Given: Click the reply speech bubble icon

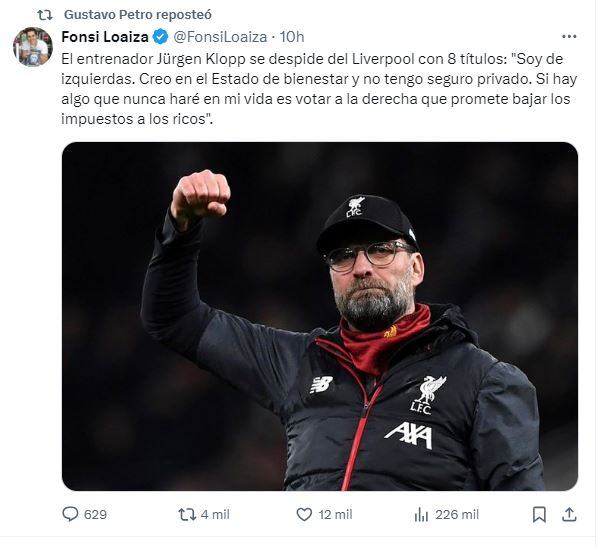Looking at the screenshot, I should coord(70,514).
